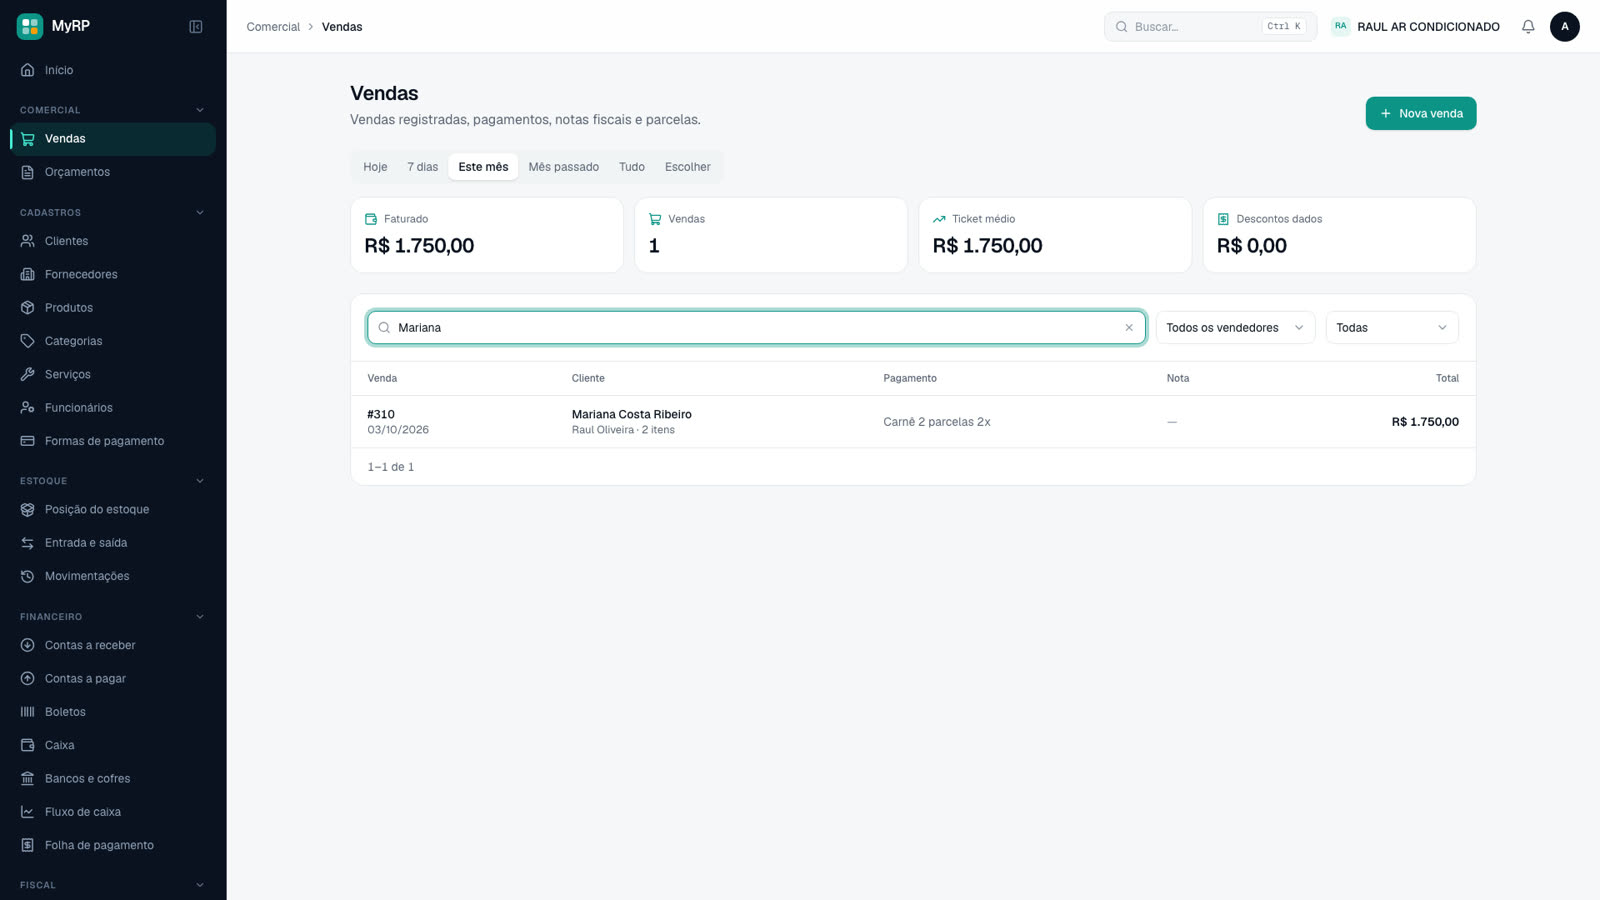Open Serviços page
Screen dimensions: 1600x900
click(x=113, y=374)
